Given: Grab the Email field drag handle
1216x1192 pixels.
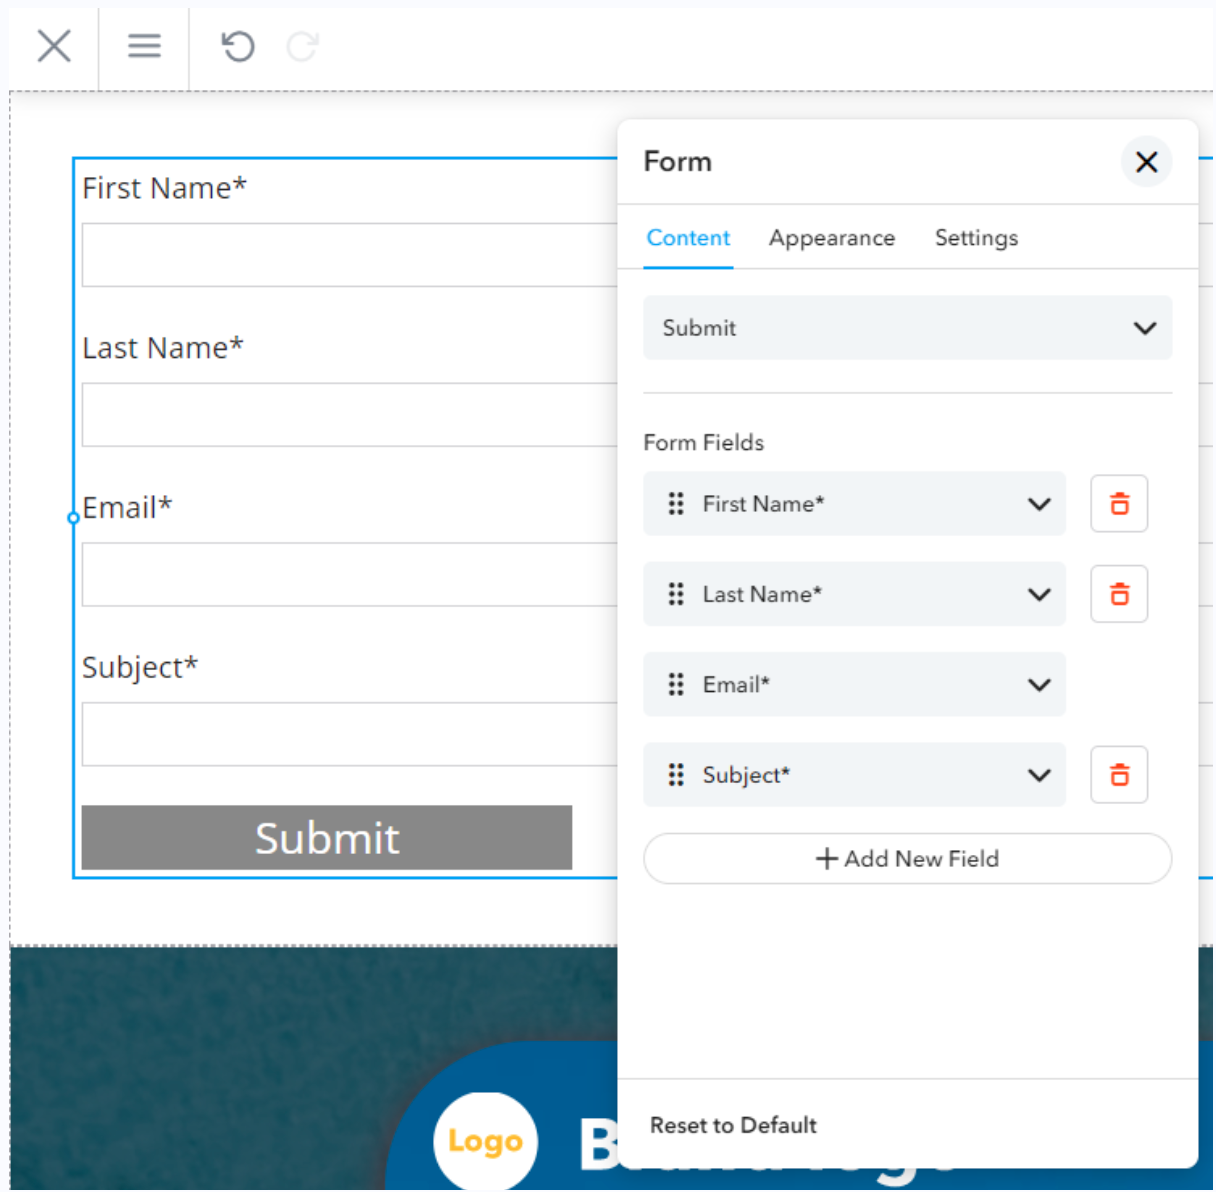Looking at the screenshot, I should coord(676,685).
